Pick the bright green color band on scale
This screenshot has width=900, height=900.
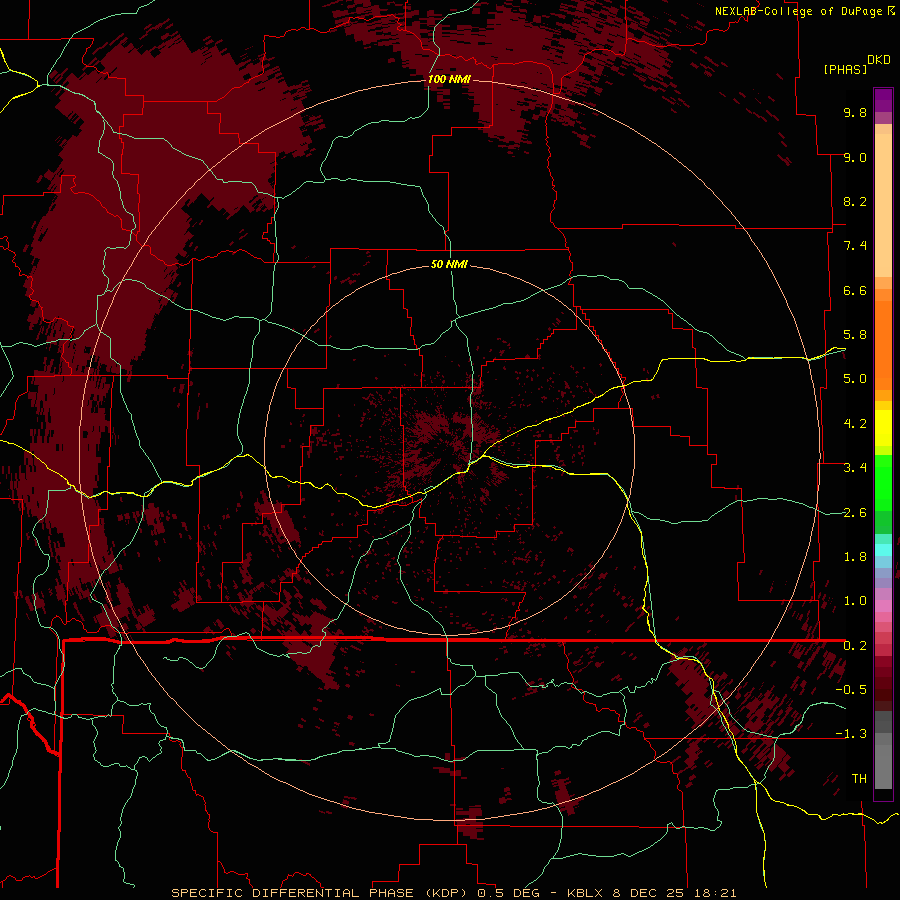(883, 482)
